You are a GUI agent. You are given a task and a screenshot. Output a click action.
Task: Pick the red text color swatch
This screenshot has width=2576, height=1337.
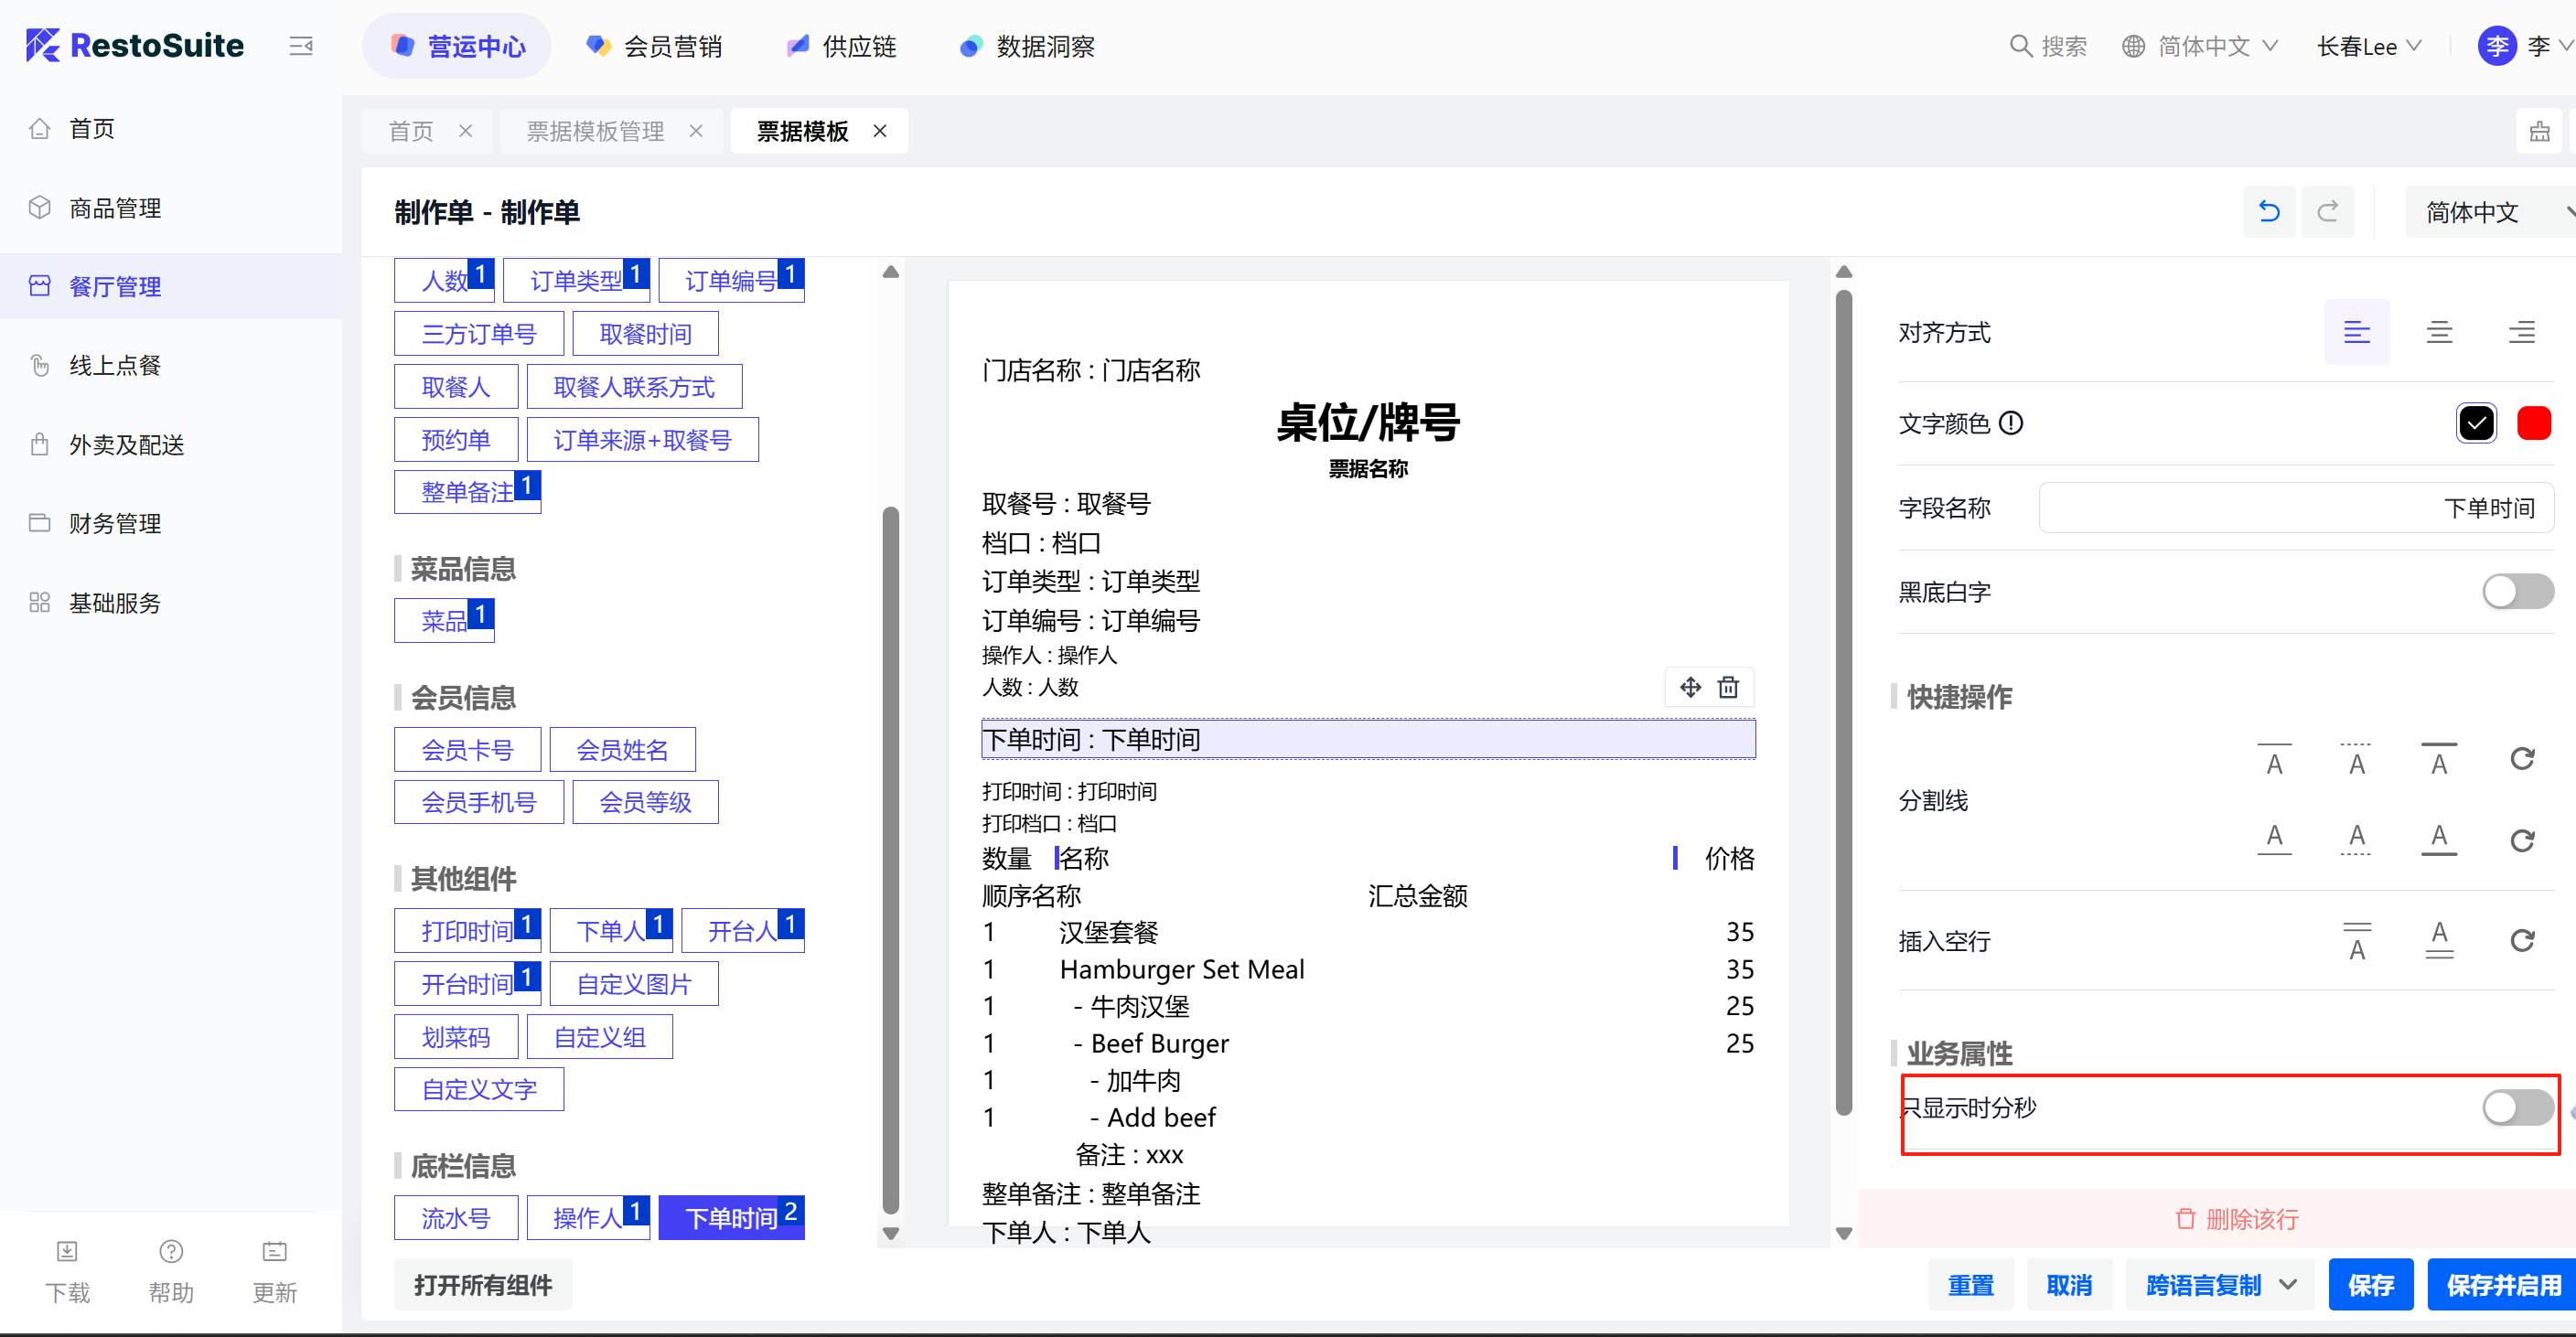pyautogui.click(x=2533, y=423)
